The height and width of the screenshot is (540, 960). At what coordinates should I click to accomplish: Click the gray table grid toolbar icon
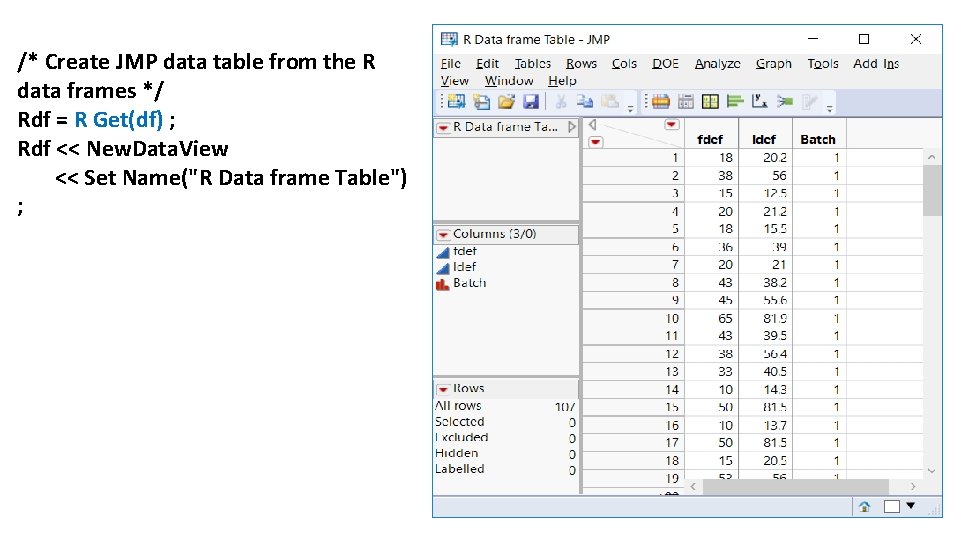click(x=686, y=102)
